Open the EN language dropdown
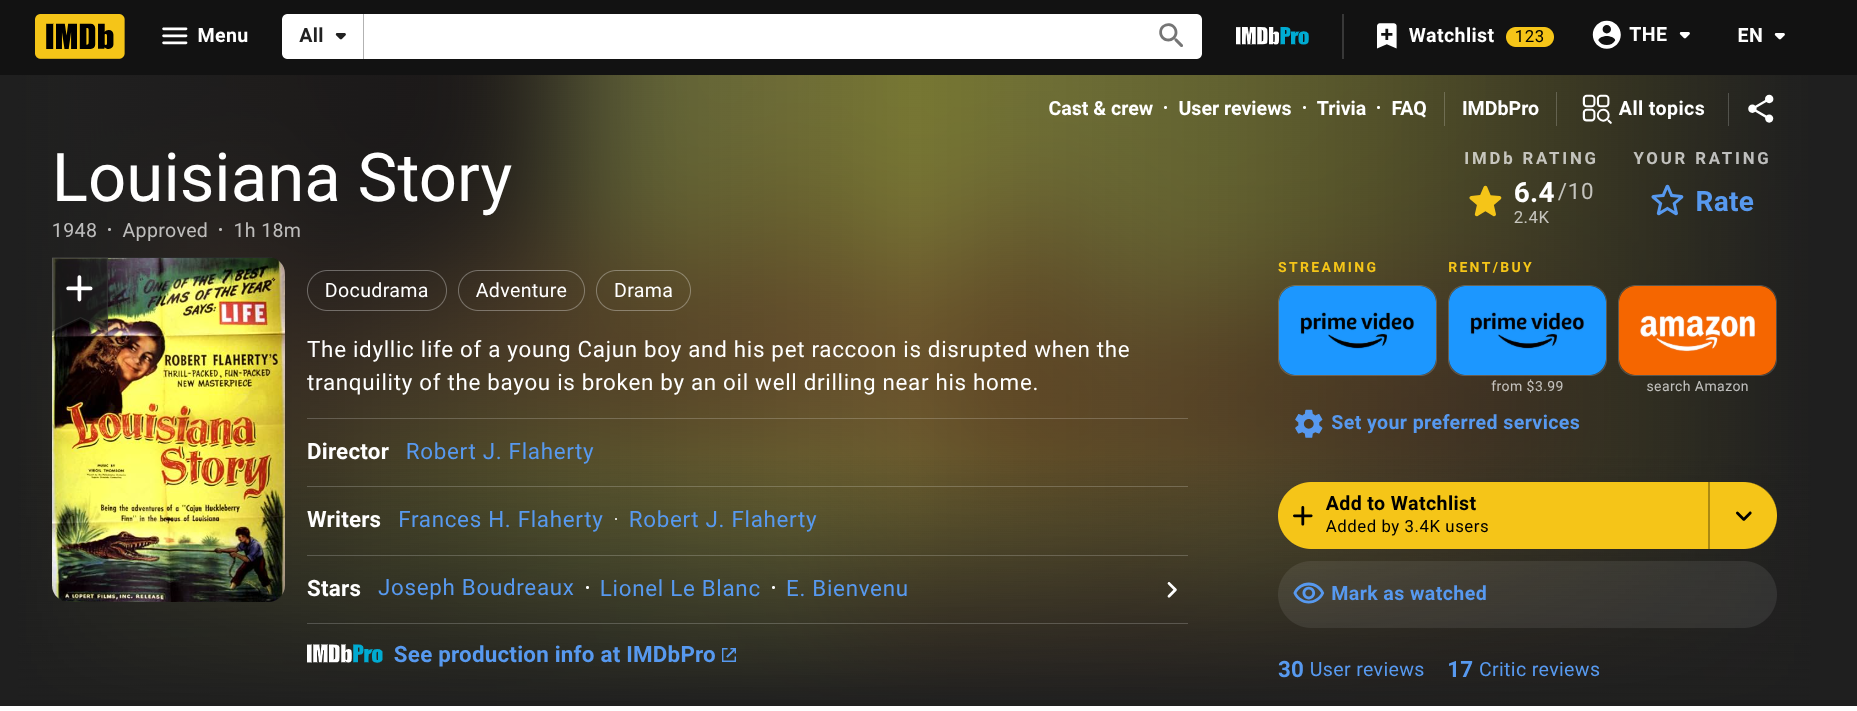 (1761, 36)
